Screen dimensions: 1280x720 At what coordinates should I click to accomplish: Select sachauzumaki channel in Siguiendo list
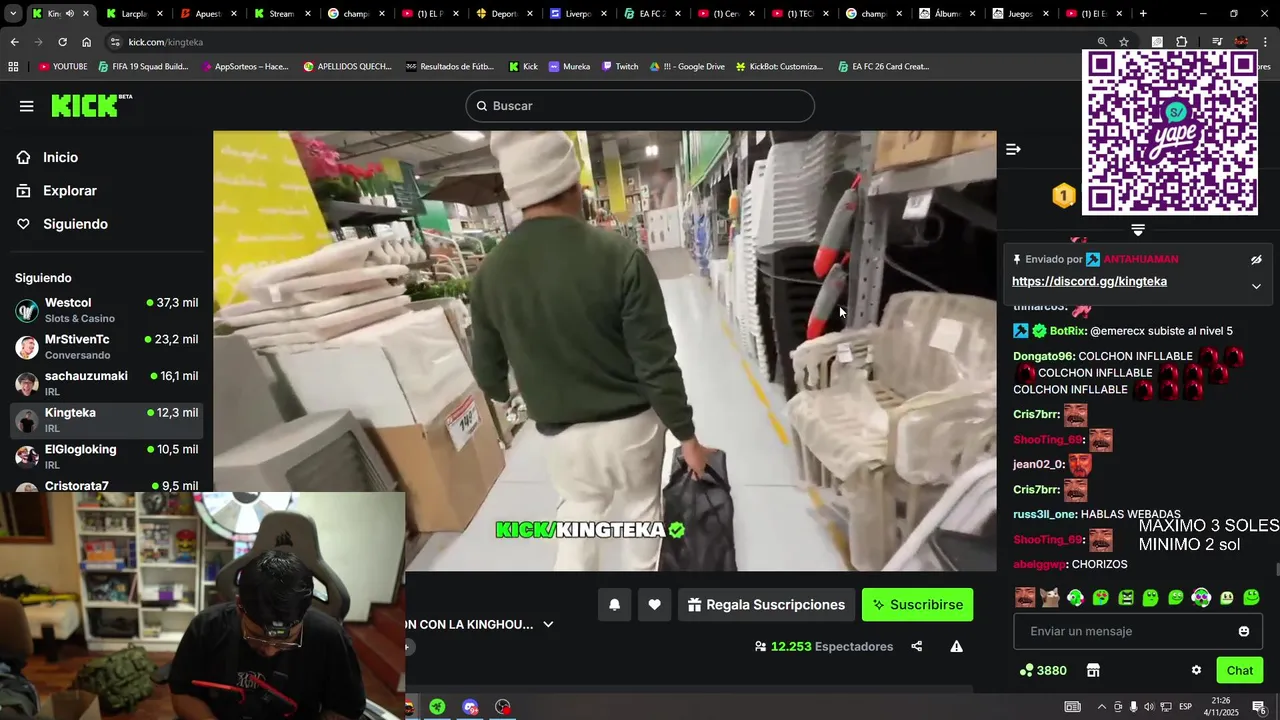click(107, 383)
